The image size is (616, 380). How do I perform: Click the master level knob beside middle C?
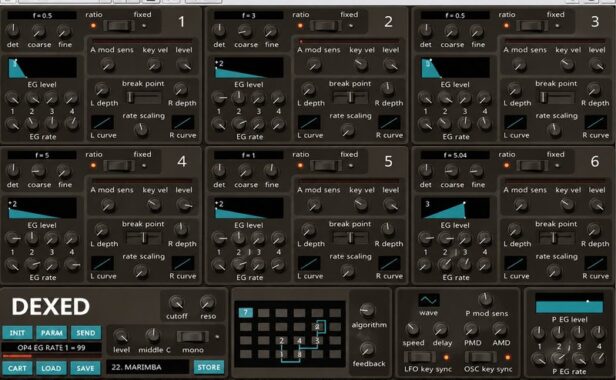[x=121, y=336]
